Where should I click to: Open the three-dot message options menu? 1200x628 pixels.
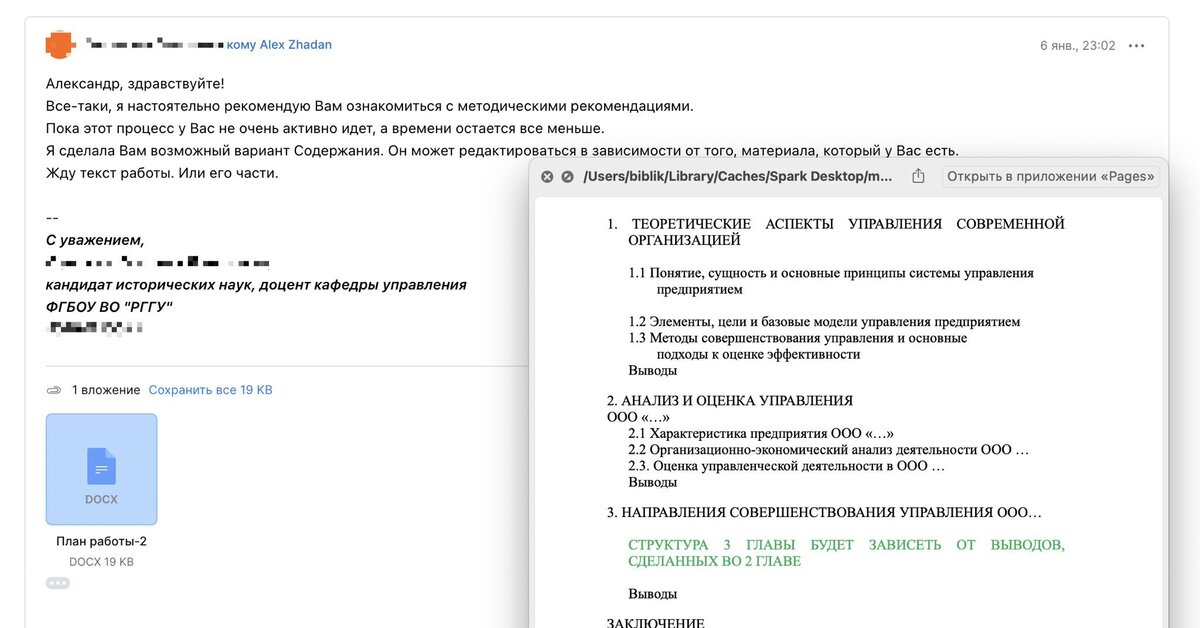click(x=1137, y=45)
